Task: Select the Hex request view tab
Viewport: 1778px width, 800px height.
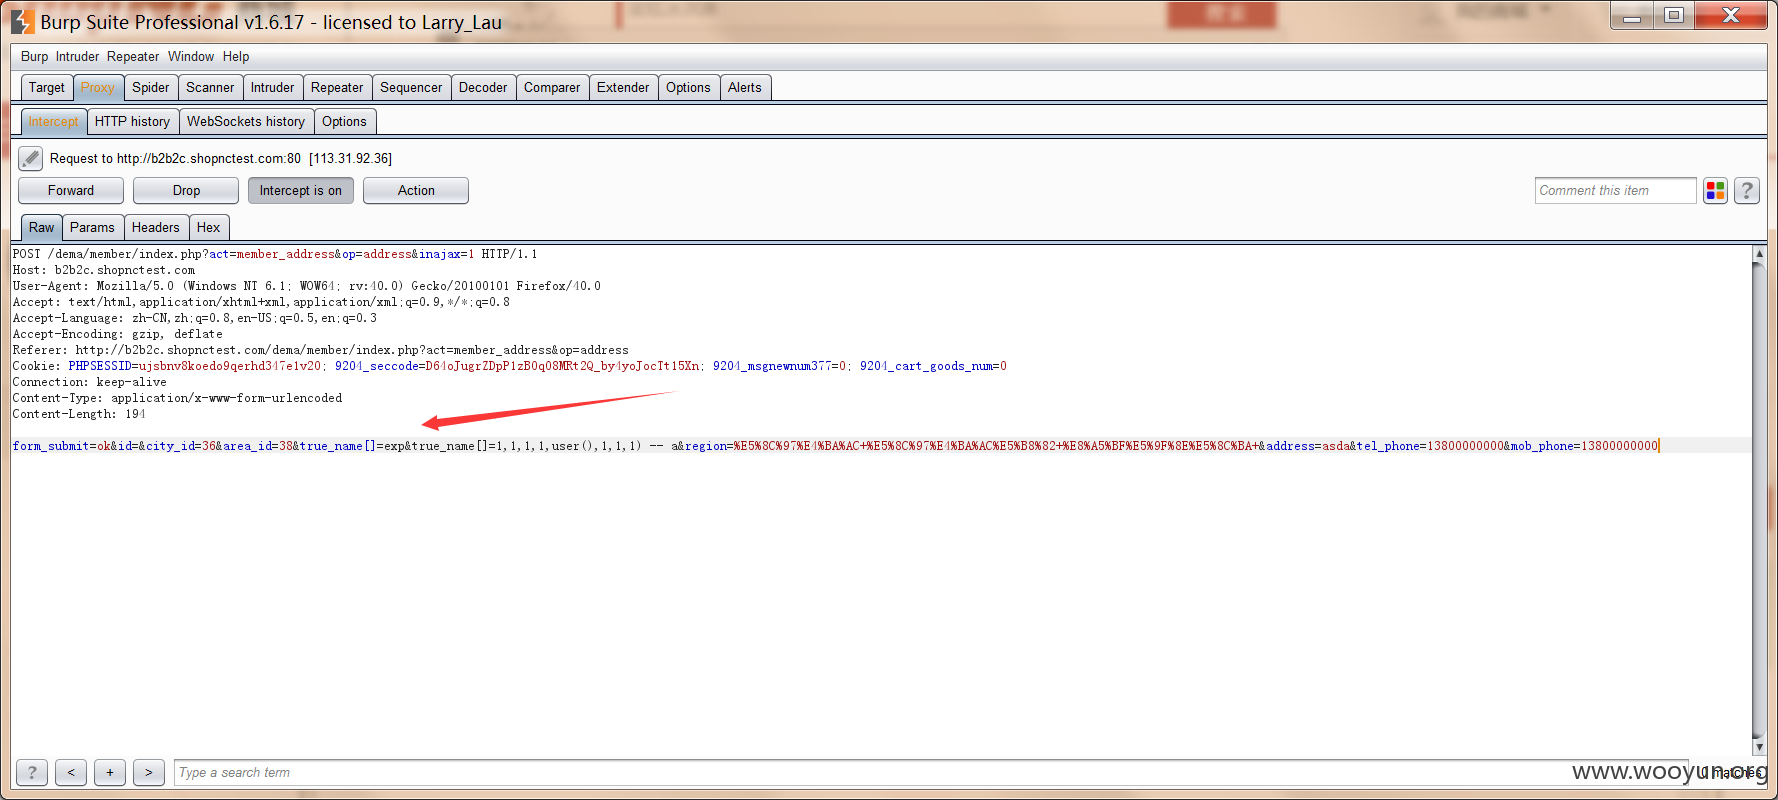Action: pyautogui.click(x=209, y=227)
